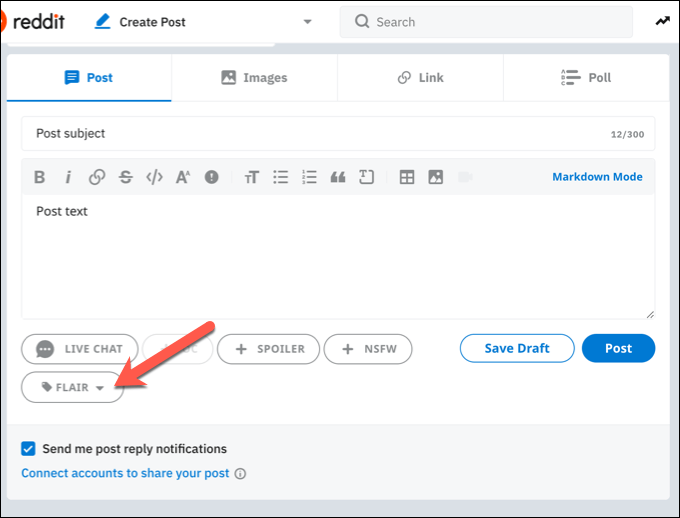Add a quote block
The width and height of the screenshot is (680, 518).
tap(338, 177)
